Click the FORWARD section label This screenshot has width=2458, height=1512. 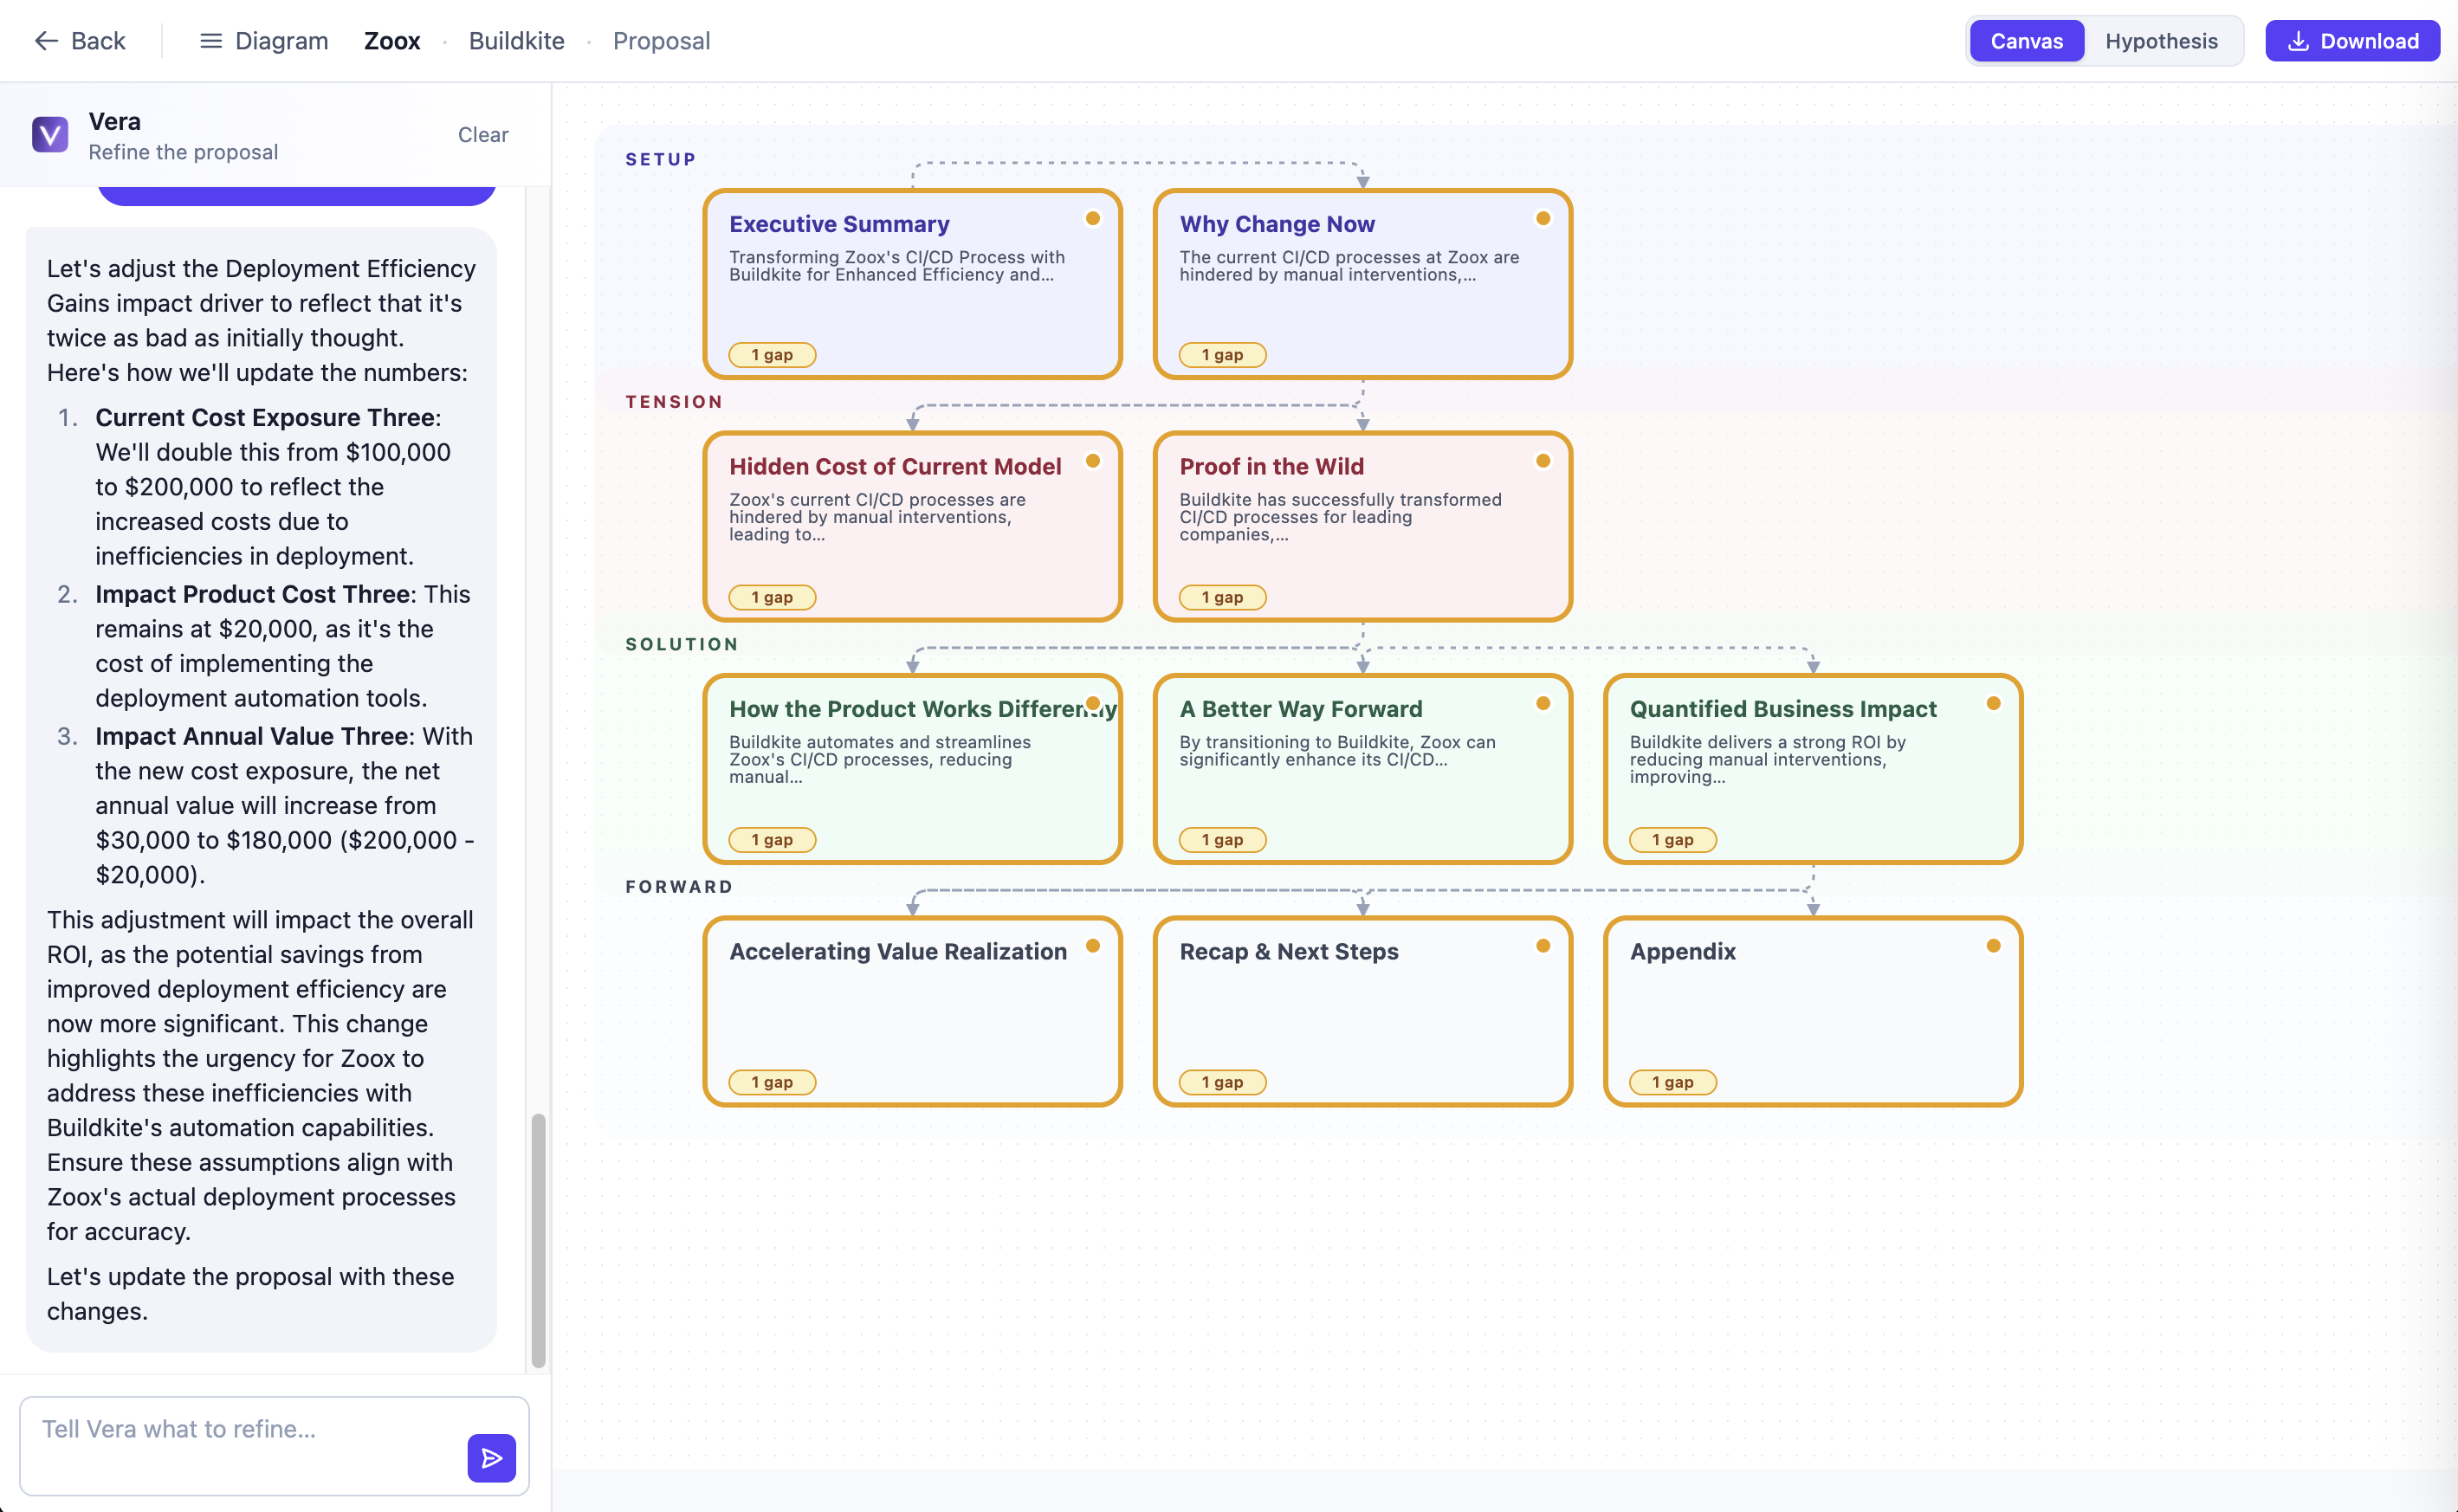pos(679,887)
